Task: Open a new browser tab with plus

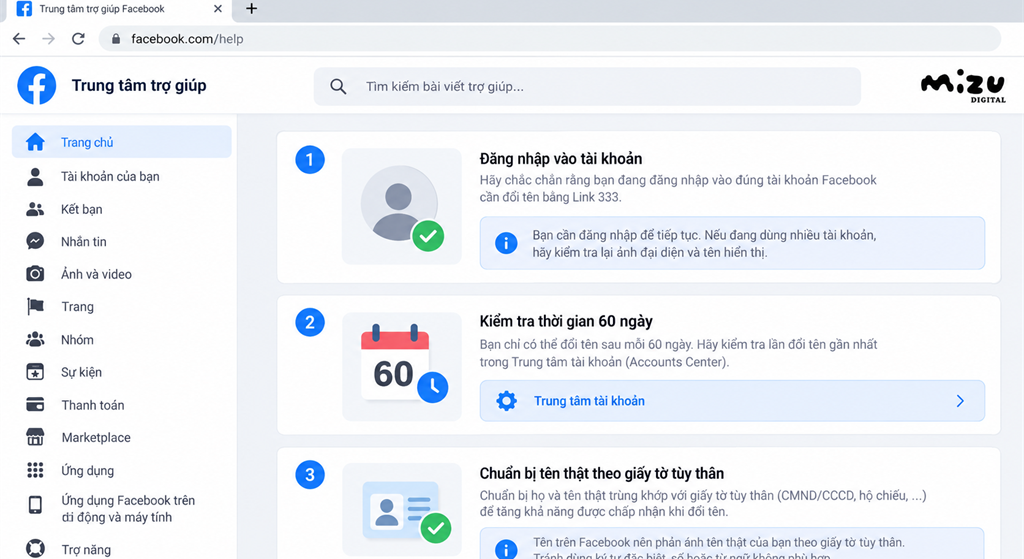Action: pos(251,8)
